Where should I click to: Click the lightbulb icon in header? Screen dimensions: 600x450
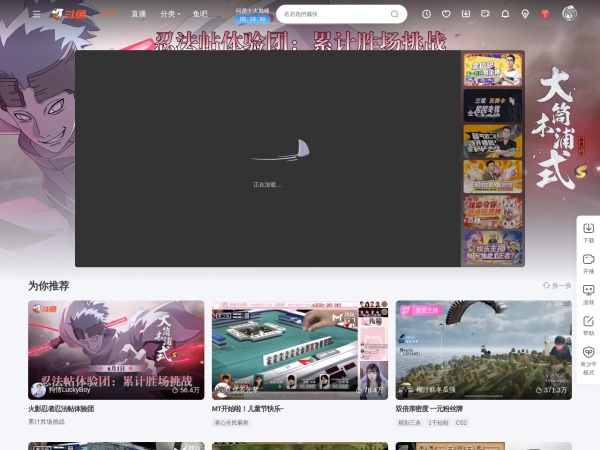[525, 14]
